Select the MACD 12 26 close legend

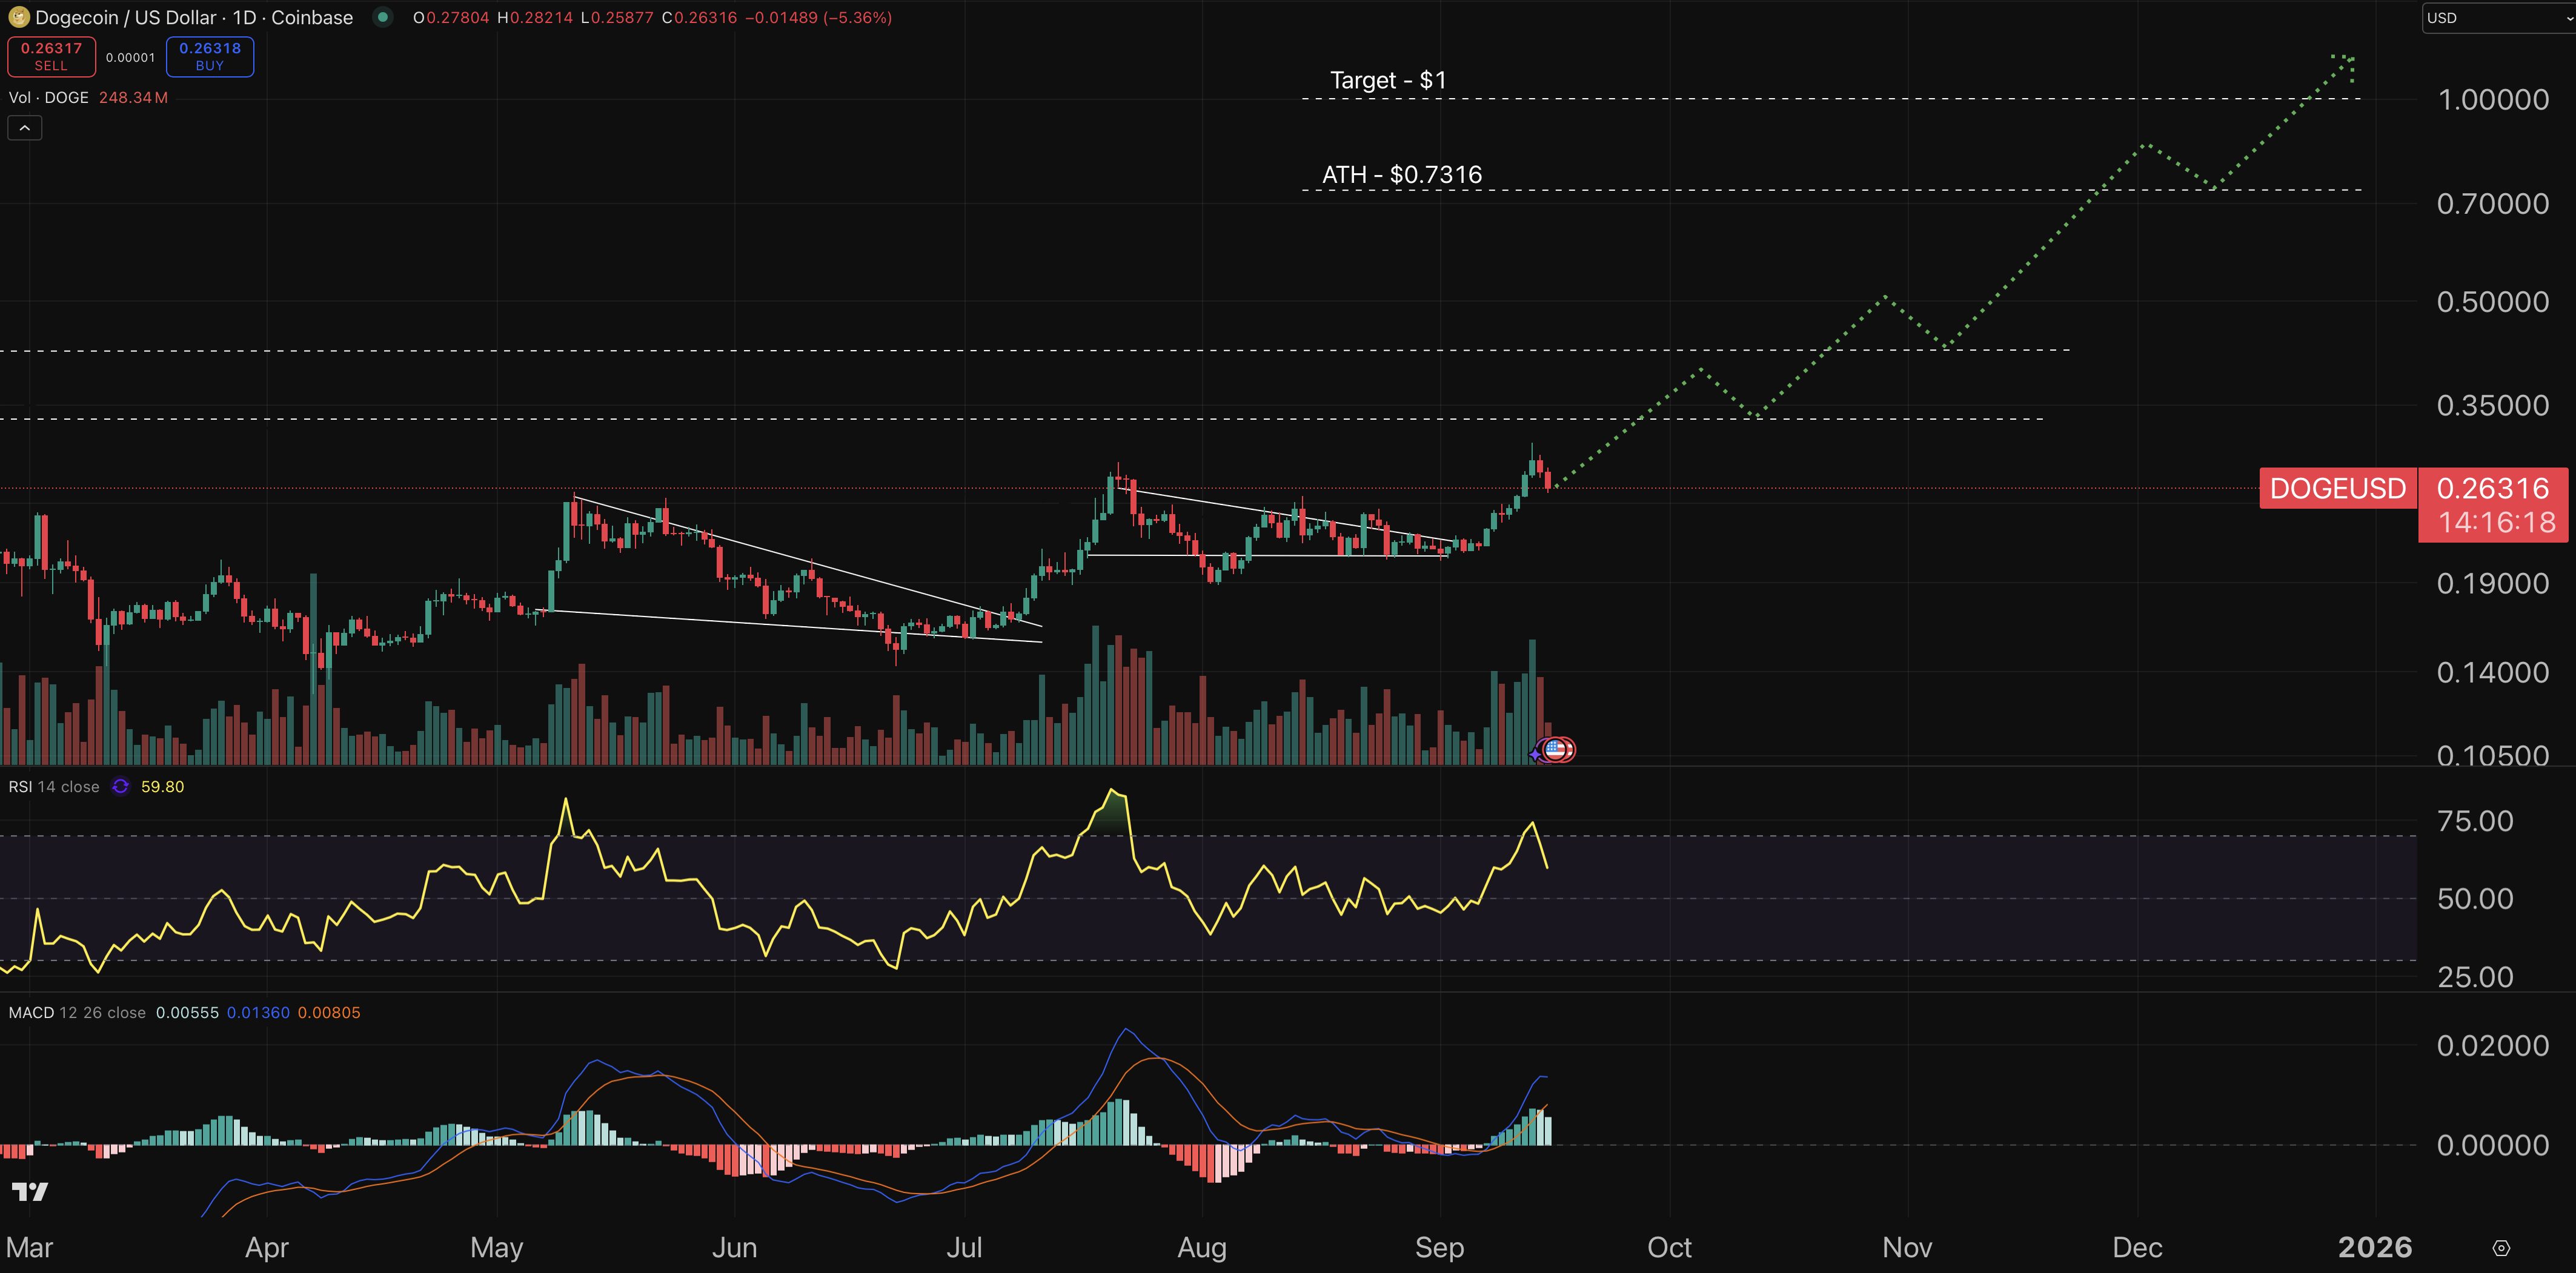click(x=77, y=1013)
